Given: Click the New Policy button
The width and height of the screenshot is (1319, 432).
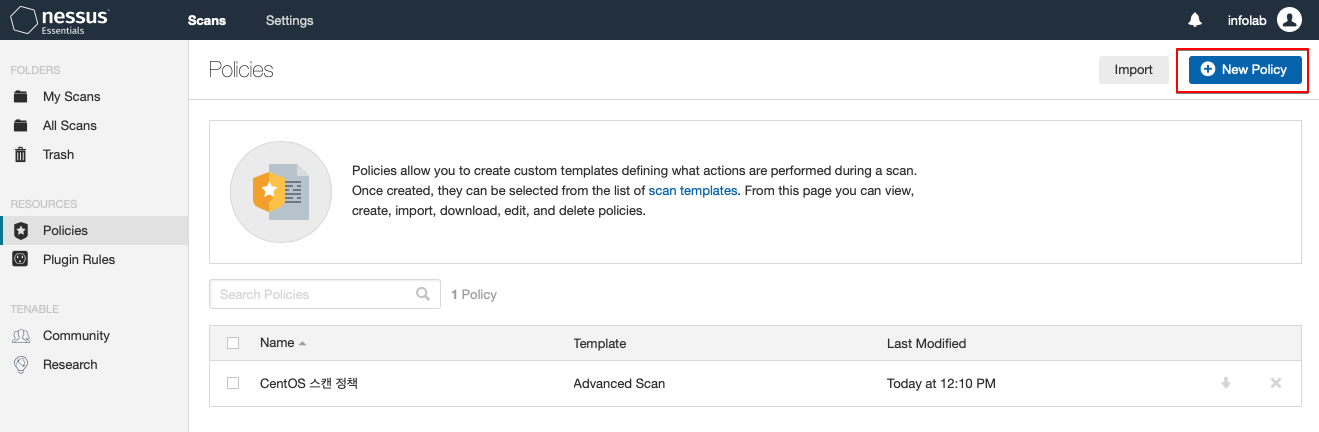Looking at the screenshot, I should pyautogui.click(x=1244, y=70).
